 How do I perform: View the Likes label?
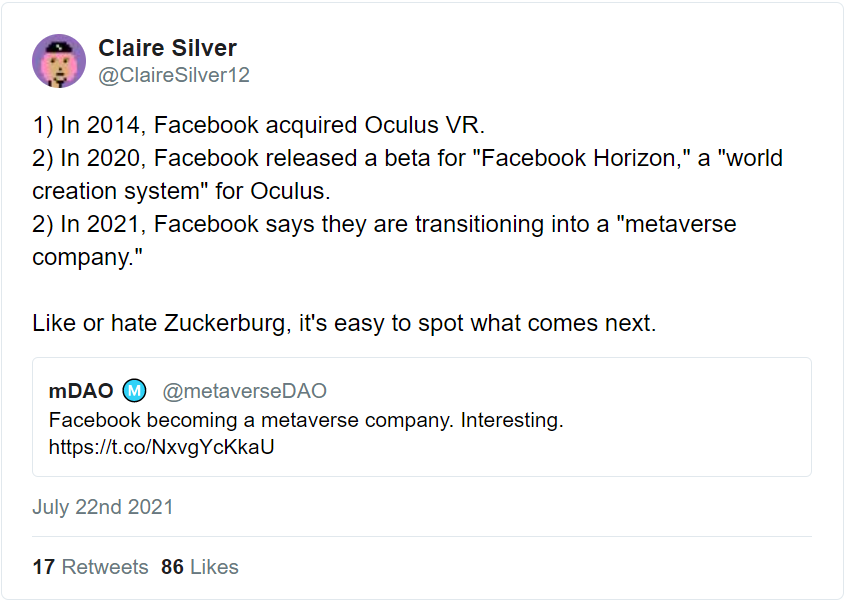(x=214, y=567)
